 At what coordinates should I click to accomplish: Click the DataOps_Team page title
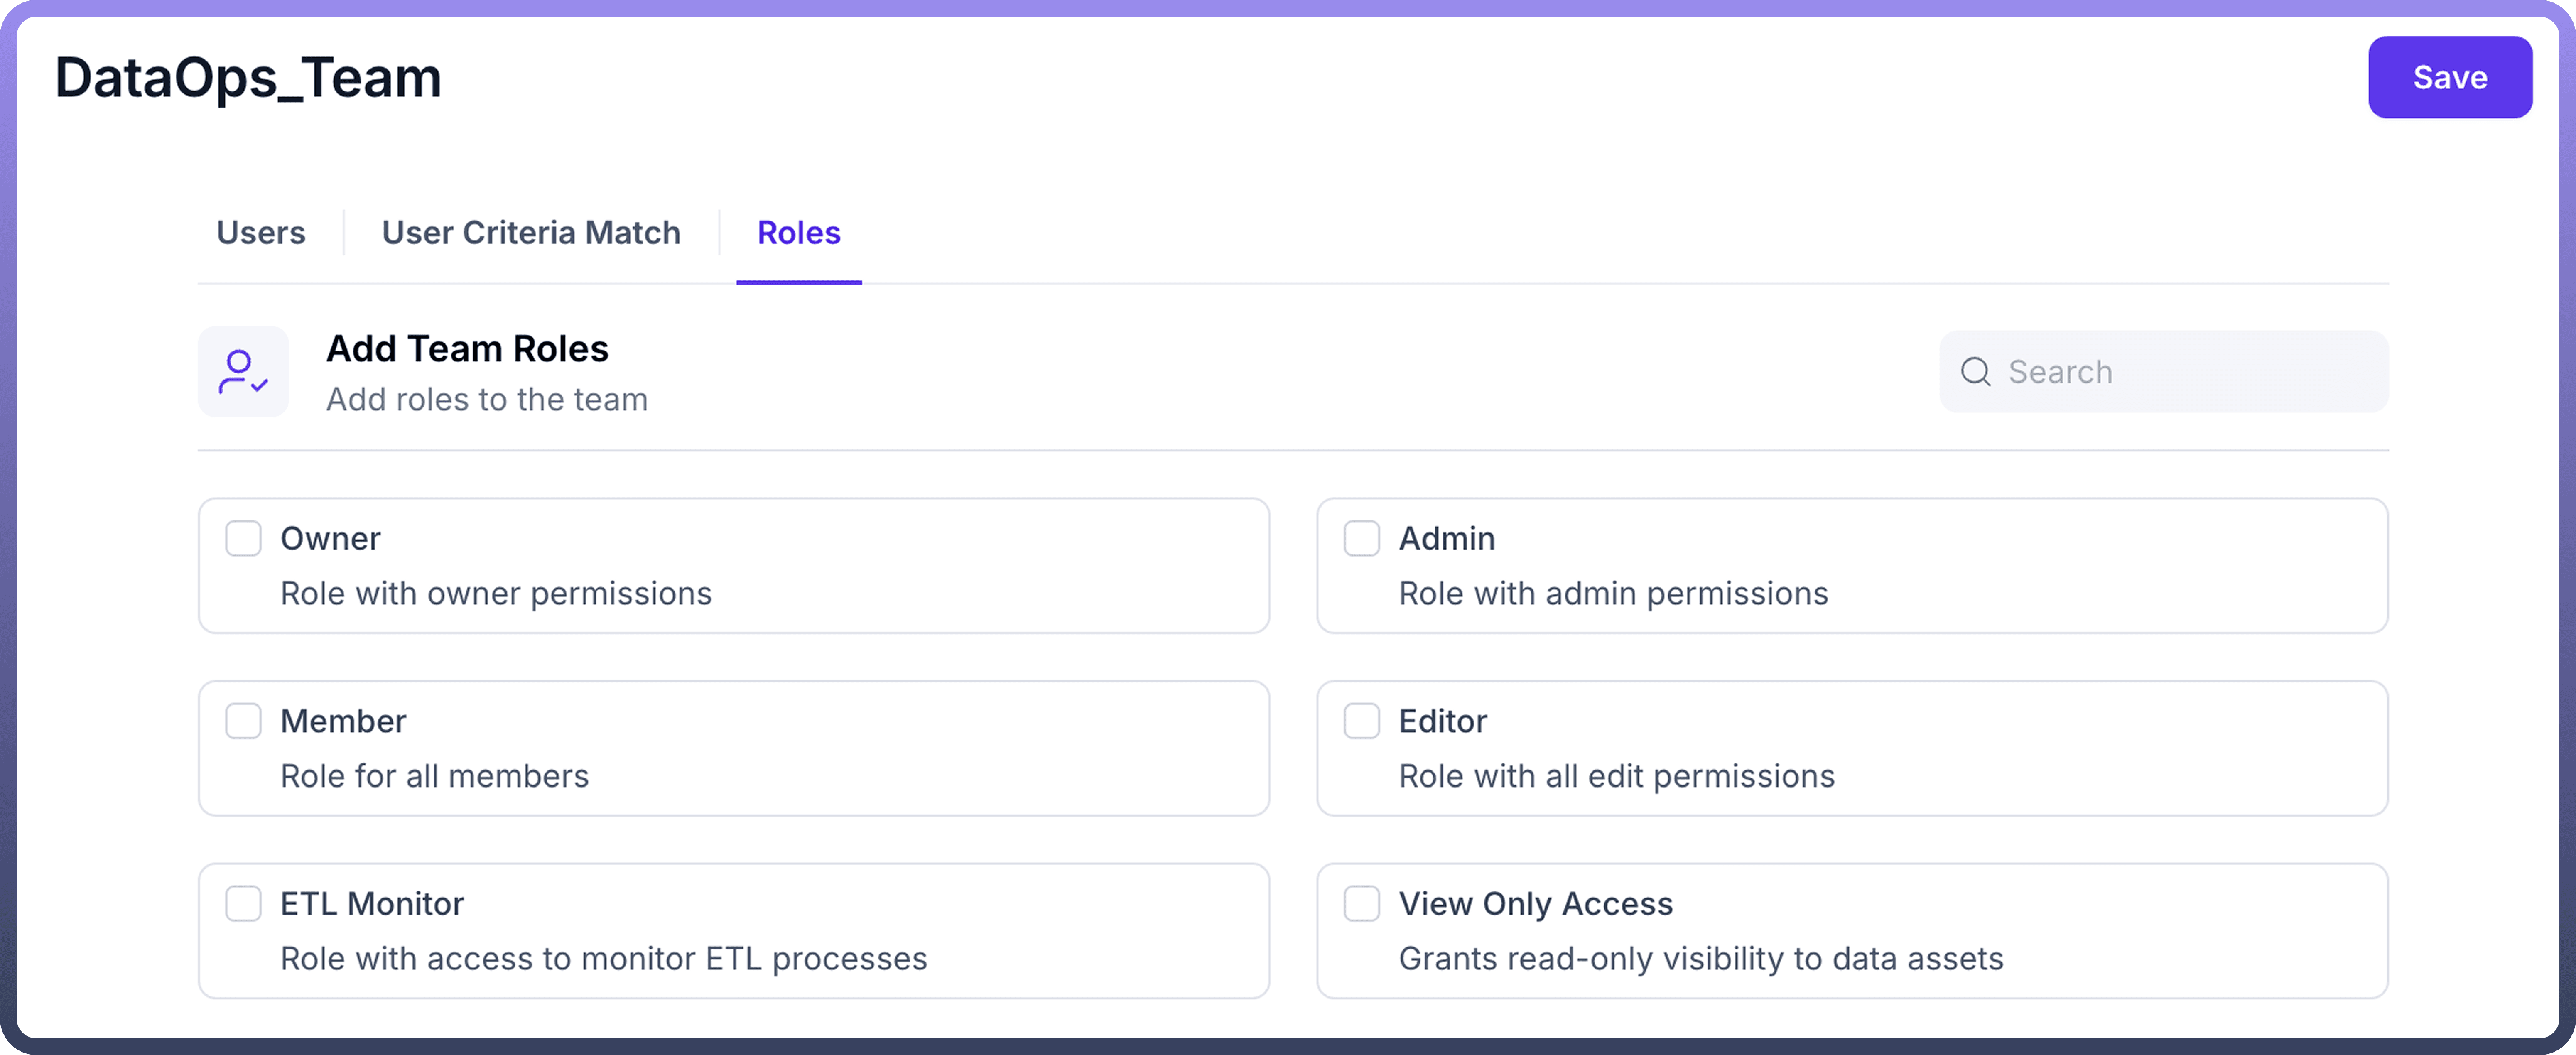[248, 78]
